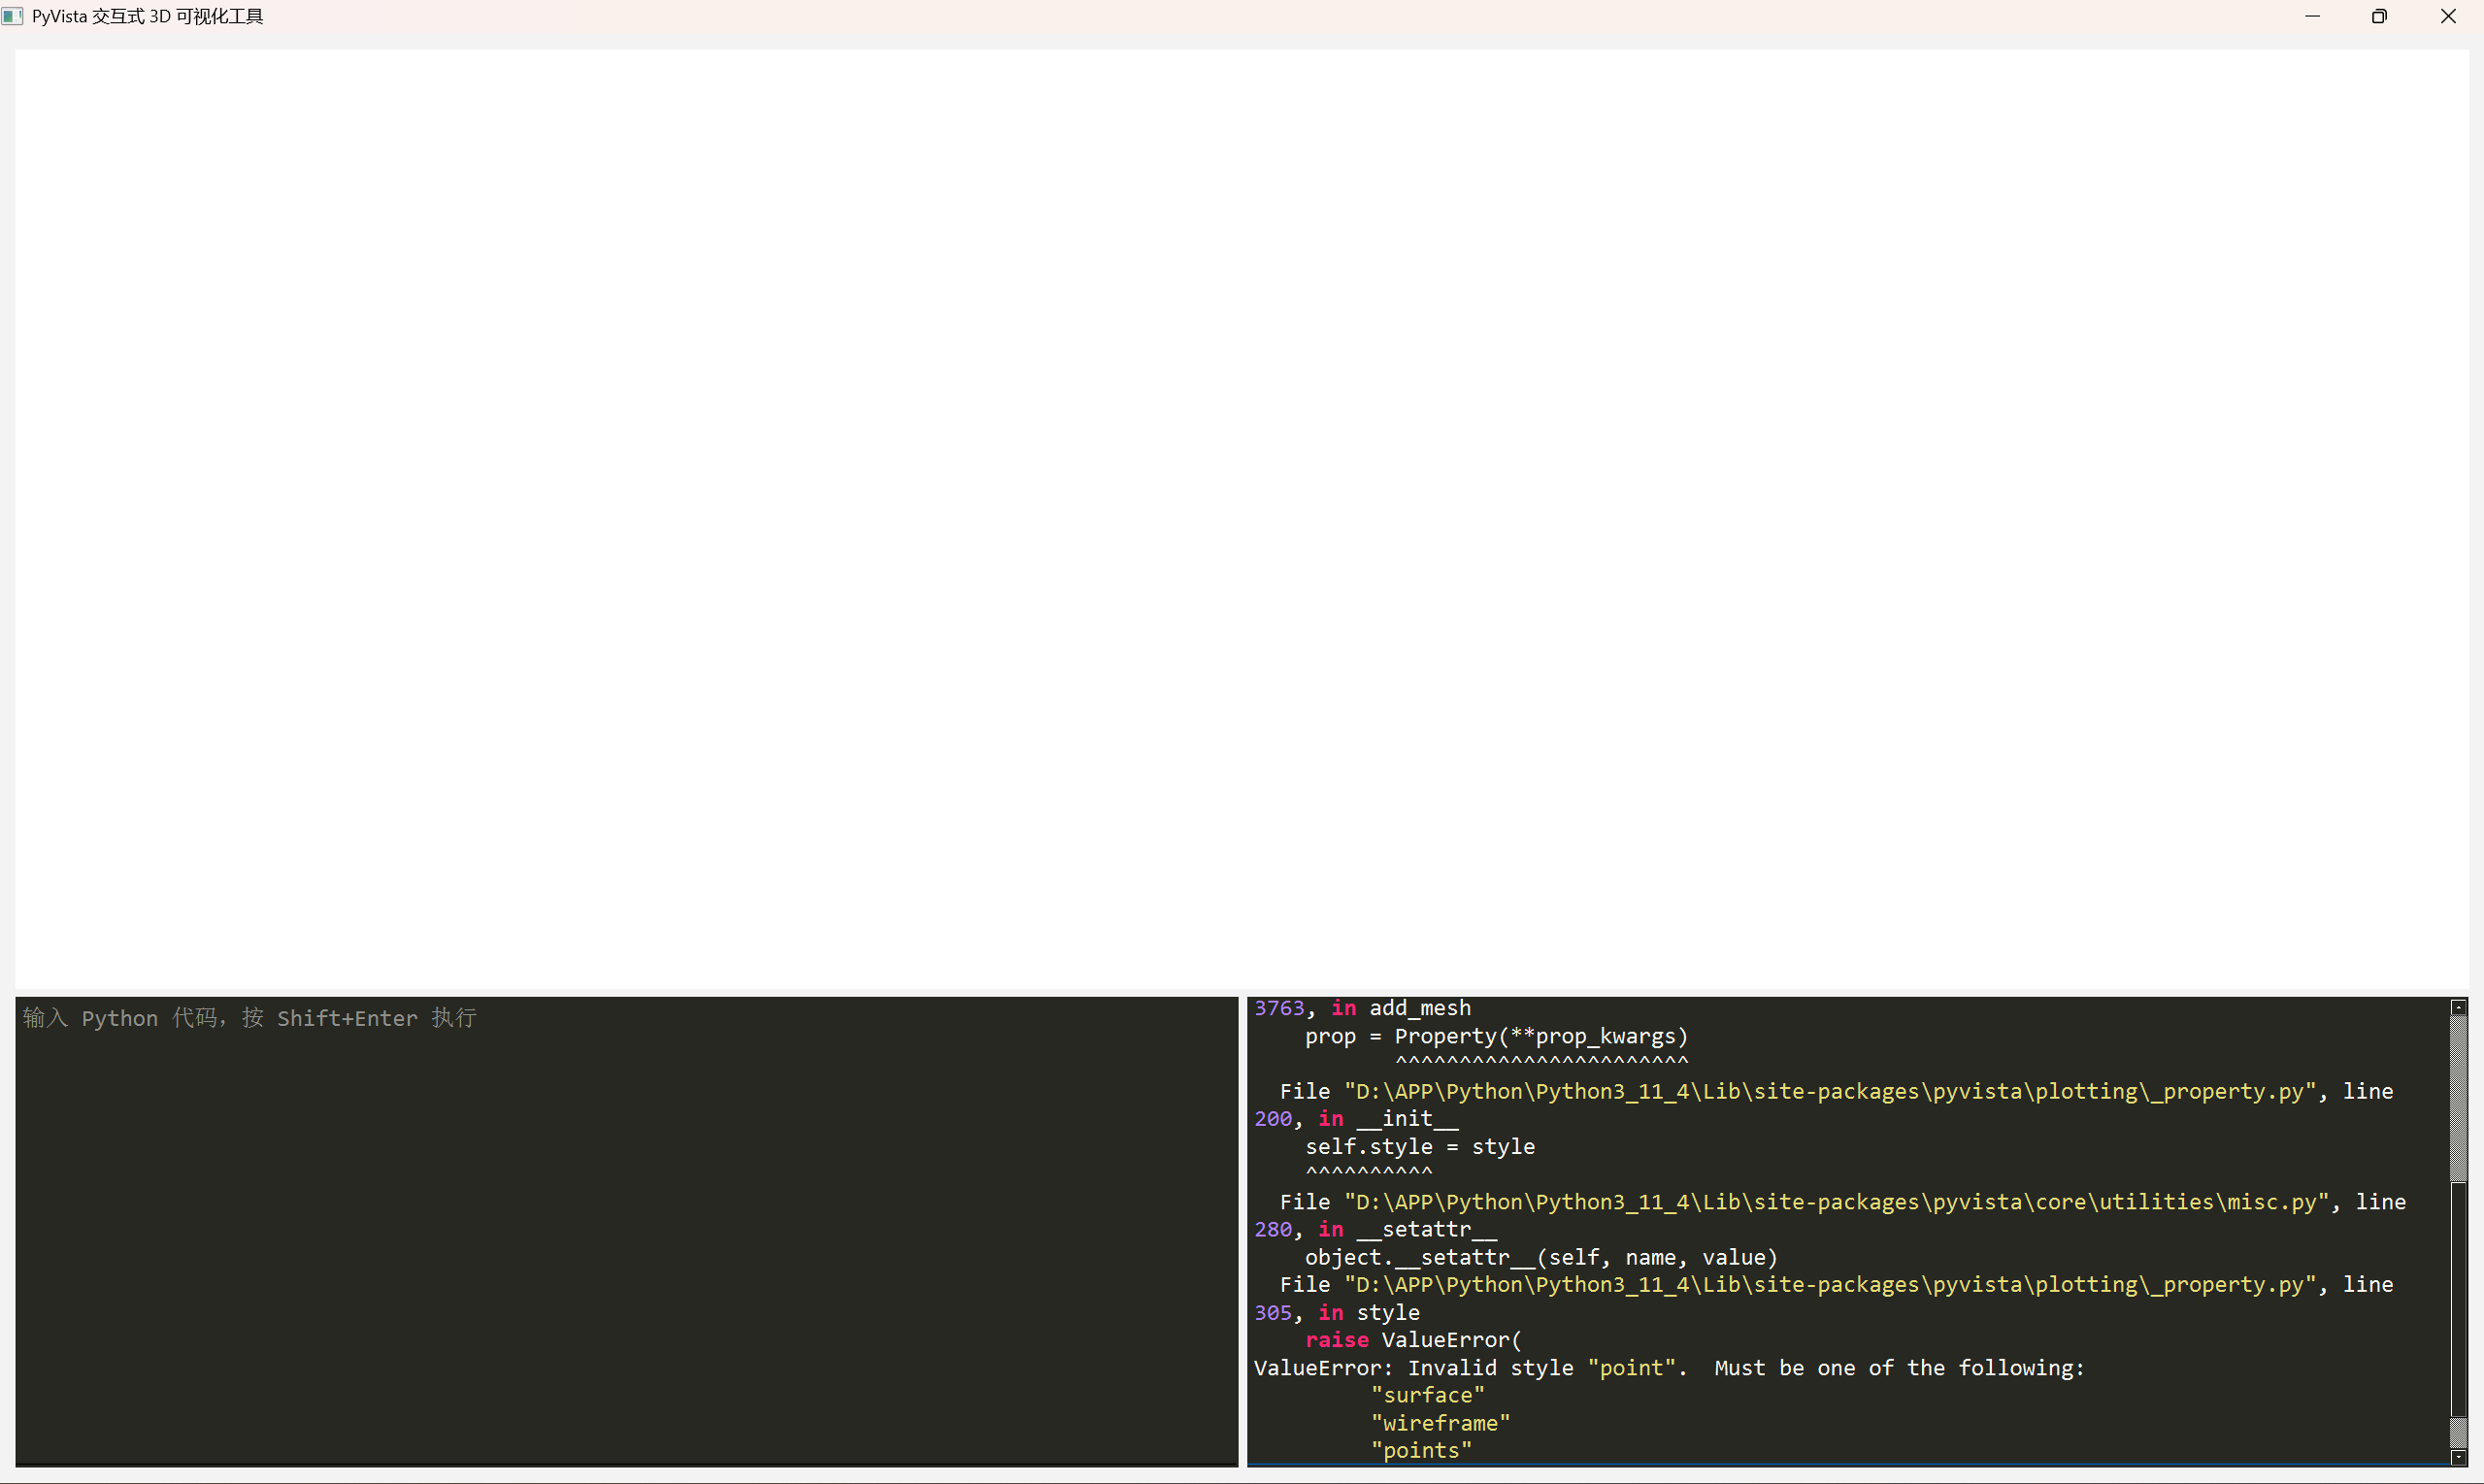Click the "points" text in error output
The width and height of the screenshot is (2484, 1484).
pyautogui.click(x=1421, y=1450)
